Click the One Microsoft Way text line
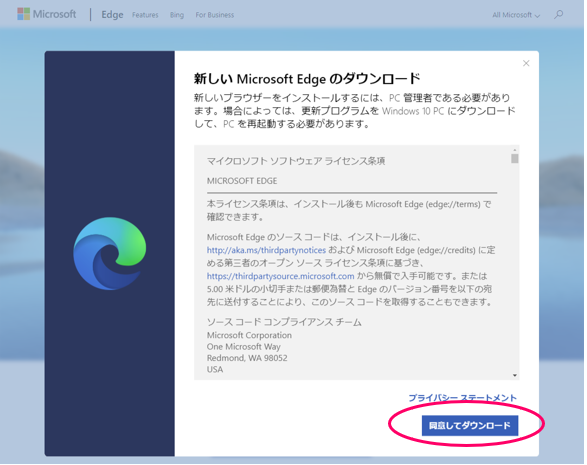The image size is (587, 465). [x=244, y=347]
